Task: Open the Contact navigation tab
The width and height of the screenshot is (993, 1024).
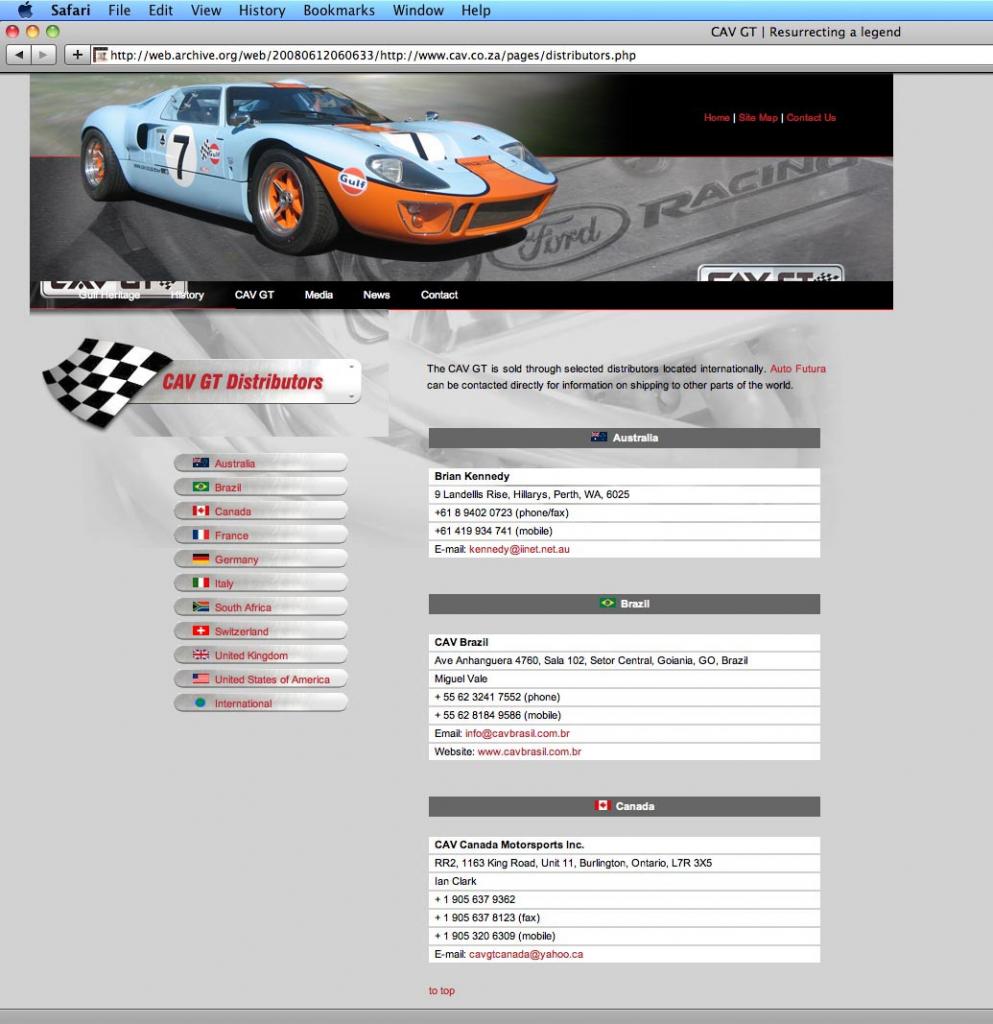Action: tap(439, 295)
